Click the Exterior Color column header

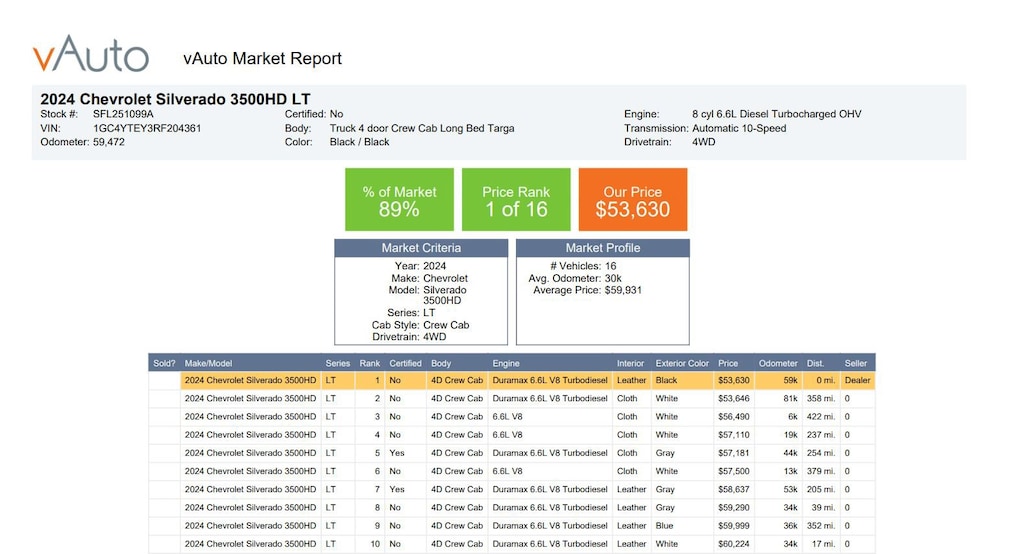[682, 363]
